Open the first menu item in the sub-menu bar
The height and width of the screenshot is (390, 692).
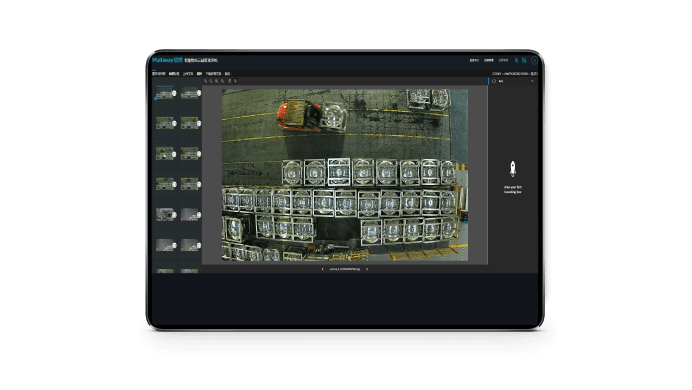coord(159,74)
